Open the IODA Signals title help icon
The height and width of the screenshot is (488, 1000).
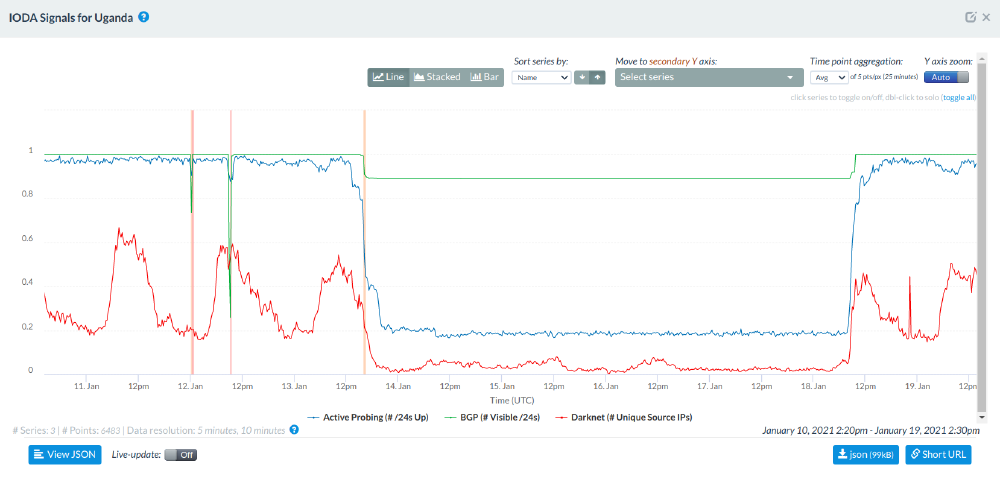pos(144,18)
